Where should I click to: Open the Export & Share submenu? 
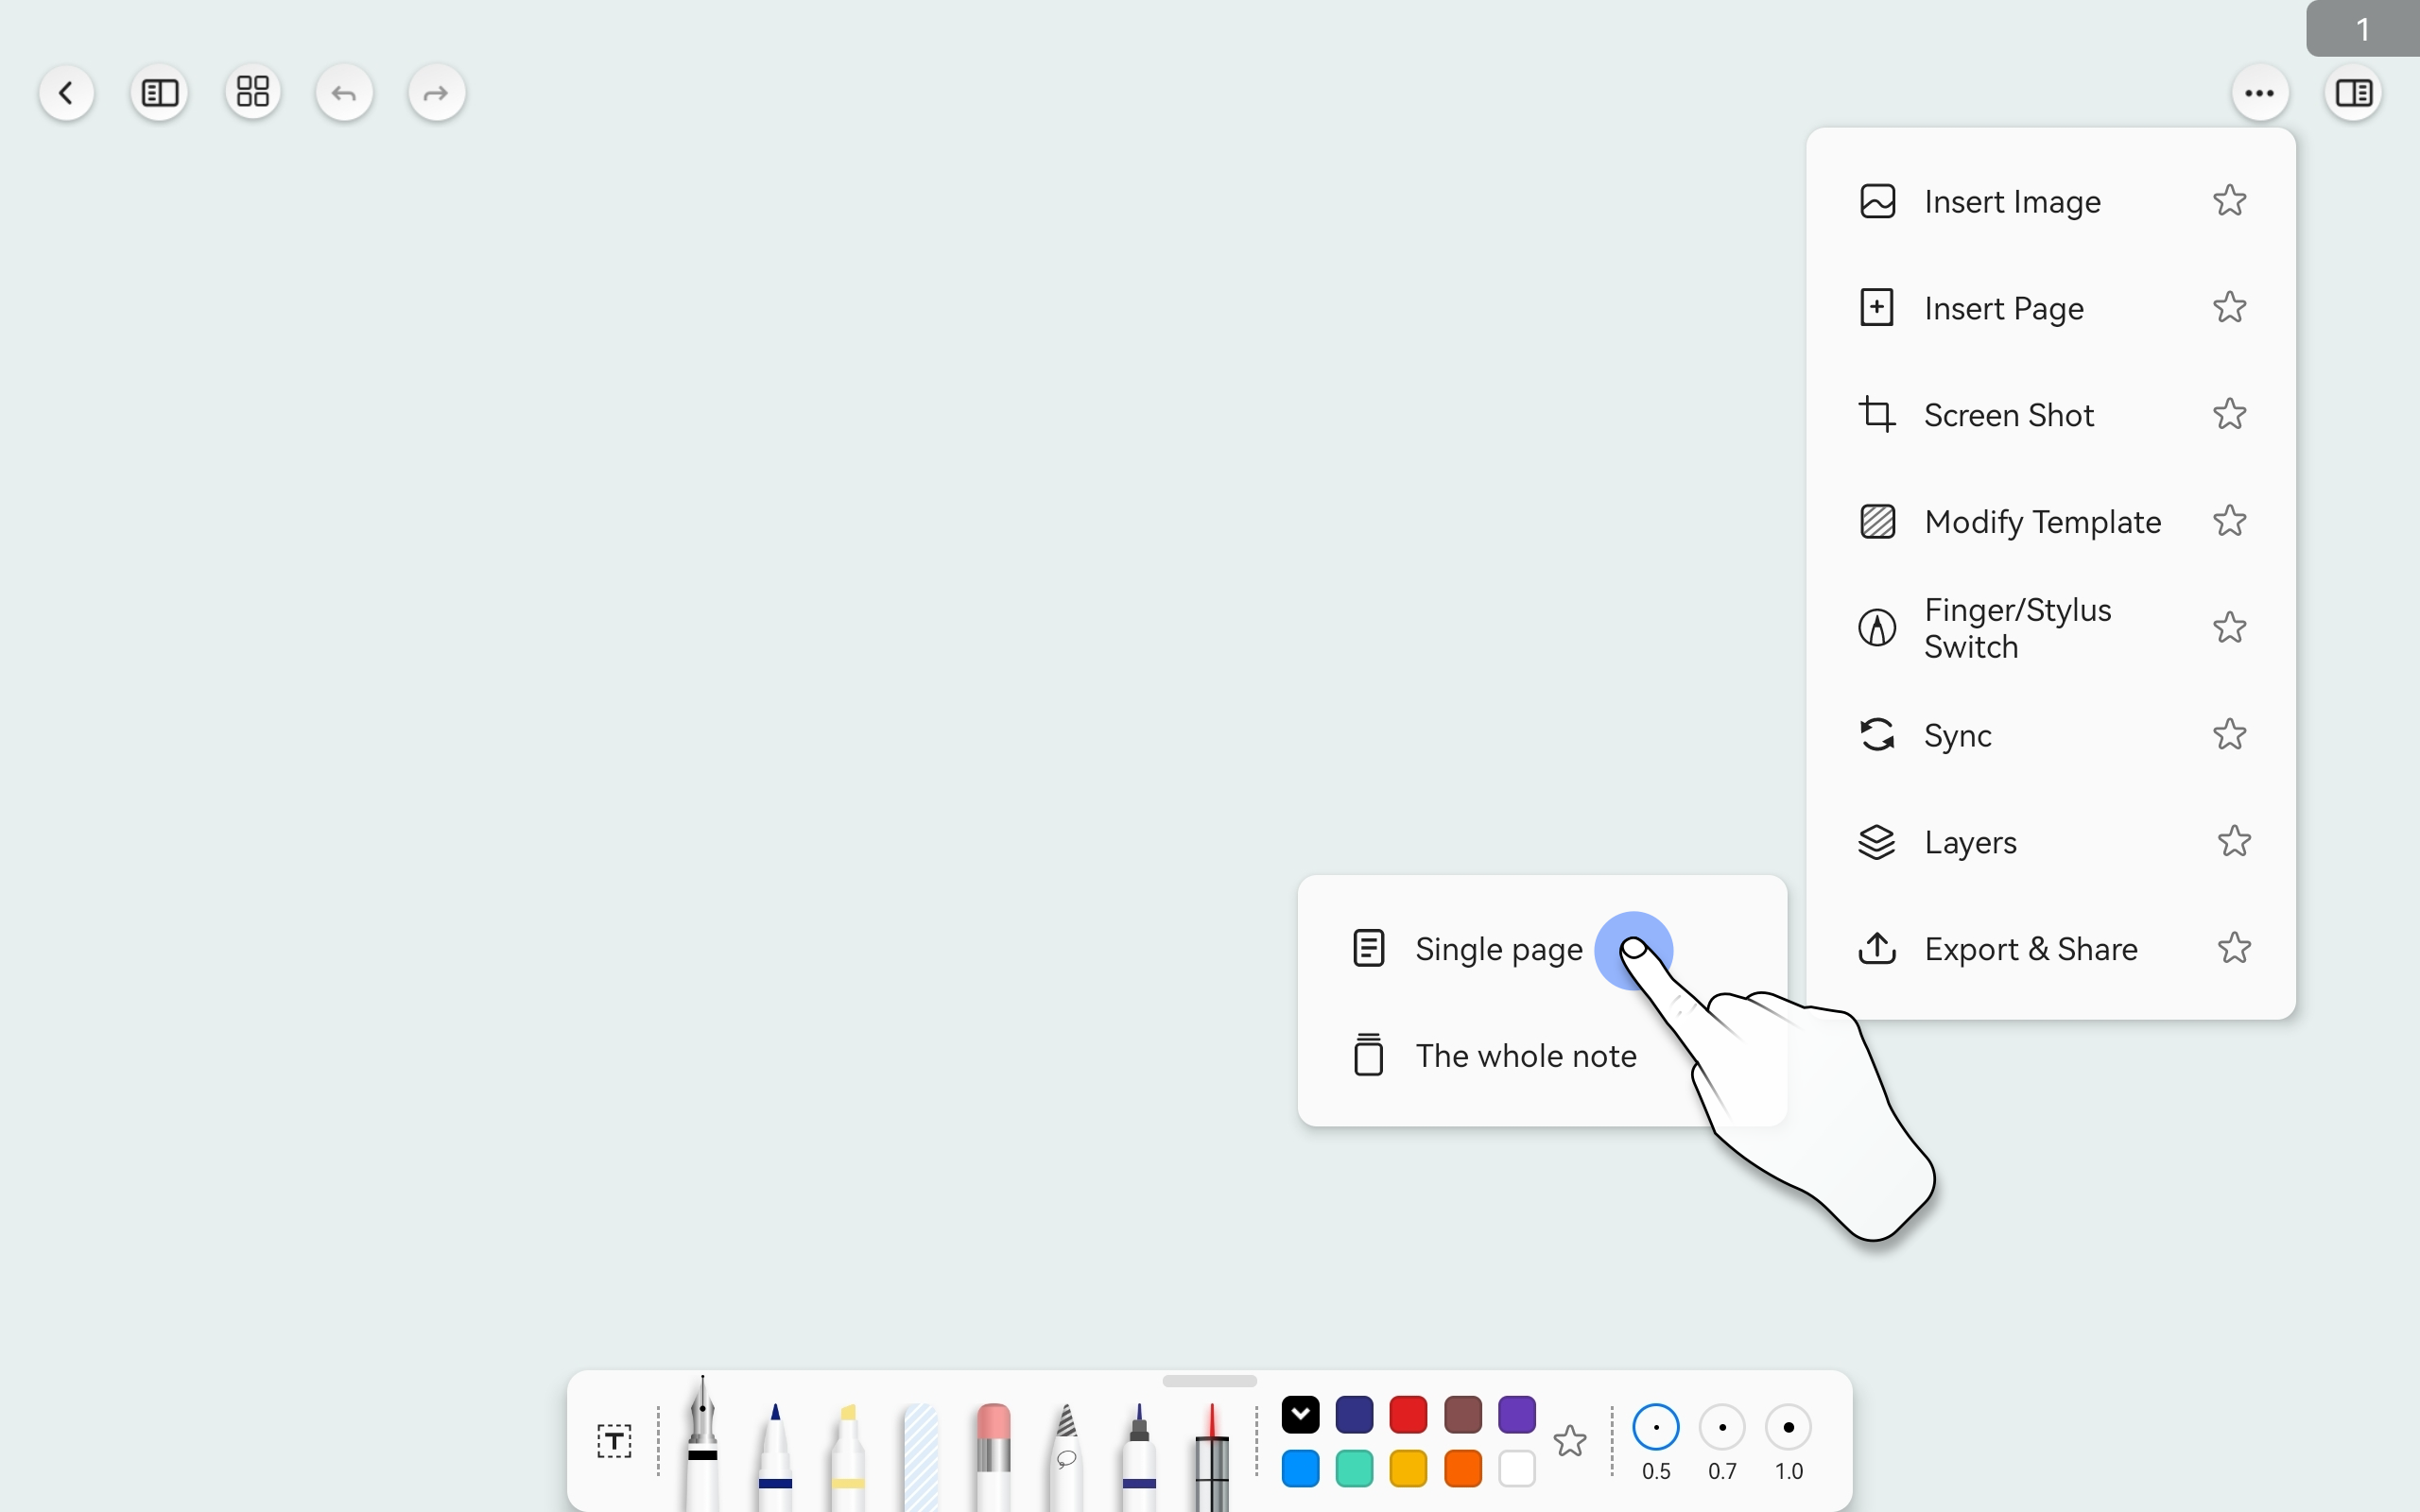click(2030, 949)
